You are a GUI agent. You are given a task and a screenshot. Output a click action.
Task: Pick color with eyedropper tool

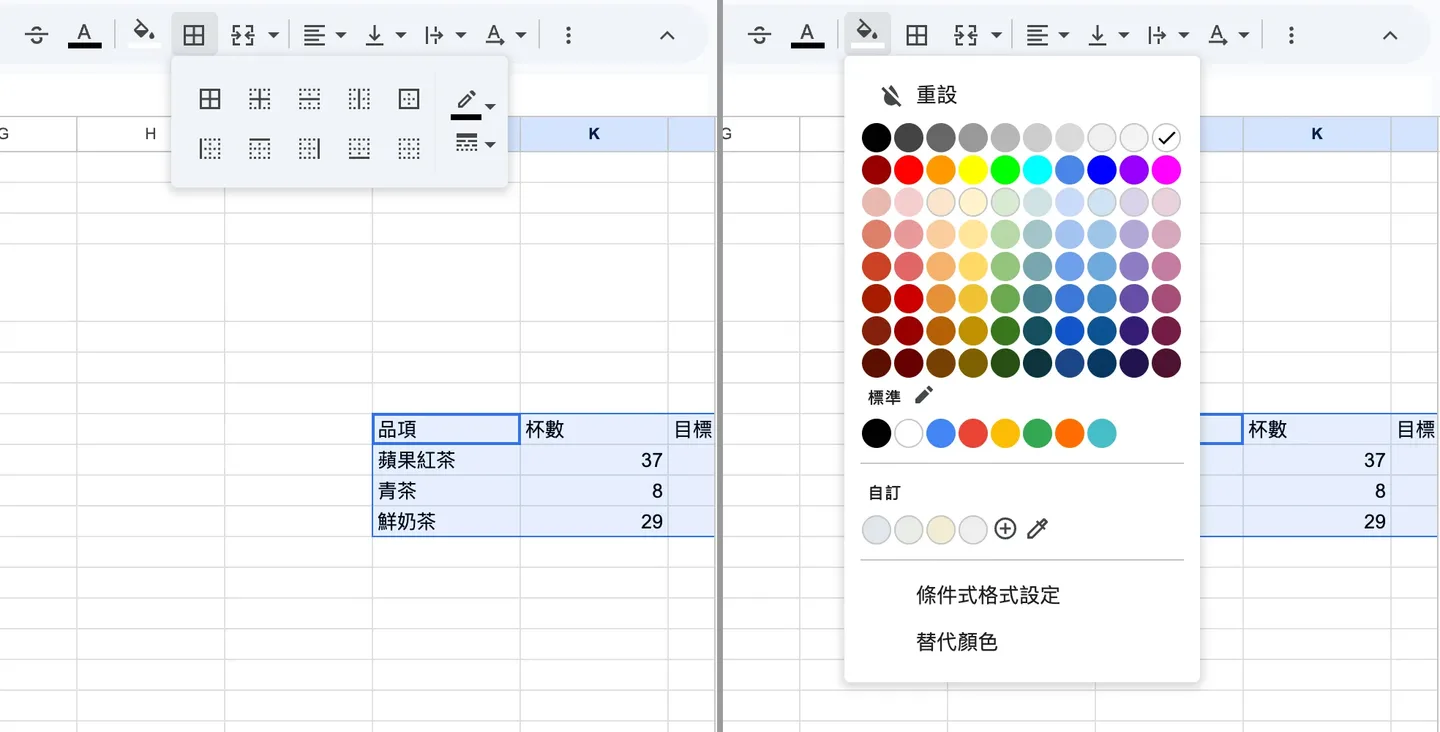[x=1037, y=529]
